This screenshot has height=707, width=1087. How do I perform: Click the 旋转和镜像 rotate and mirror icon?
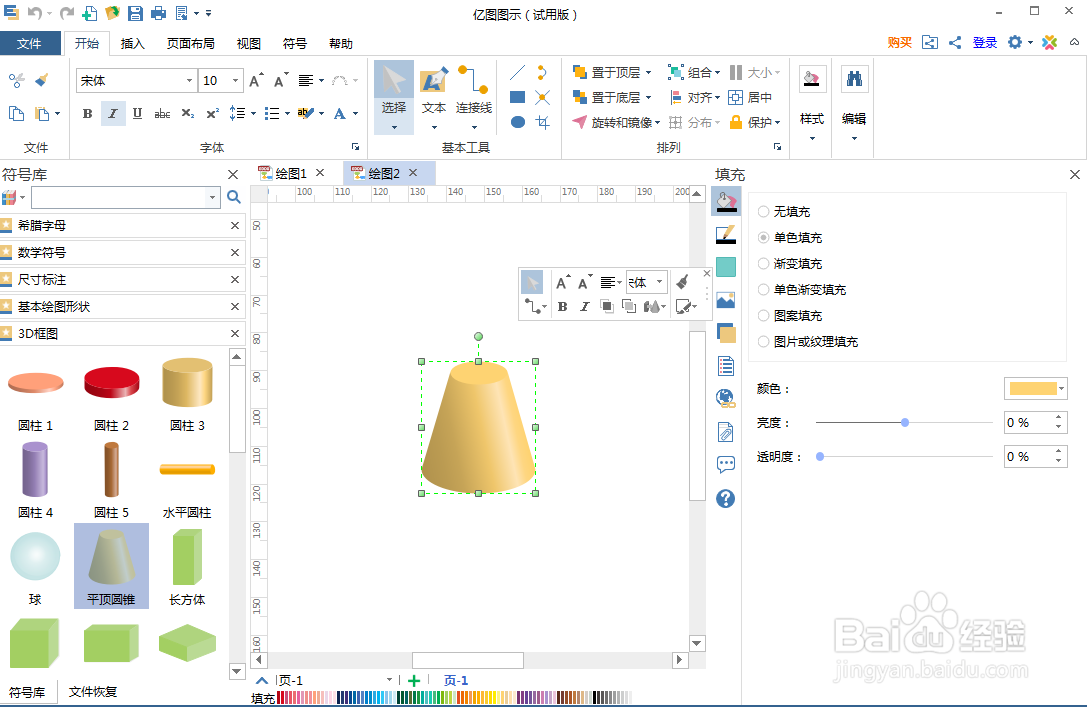point(580,122)
